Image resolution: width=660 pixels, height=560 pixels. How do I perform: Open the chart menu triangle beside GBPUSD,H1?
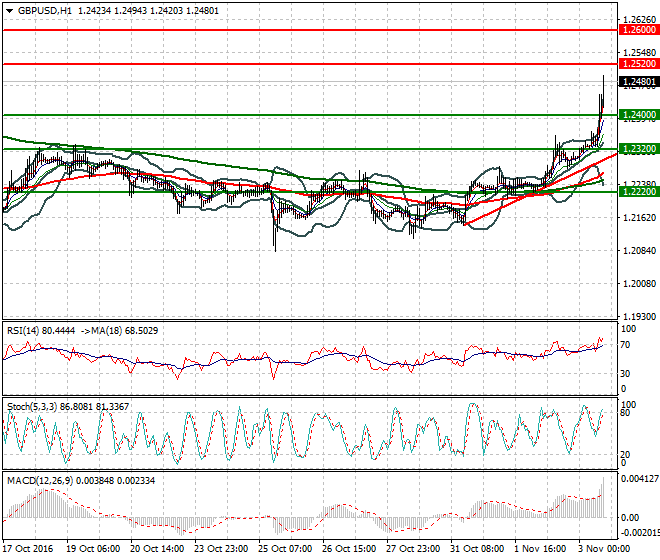pos(9,11)
